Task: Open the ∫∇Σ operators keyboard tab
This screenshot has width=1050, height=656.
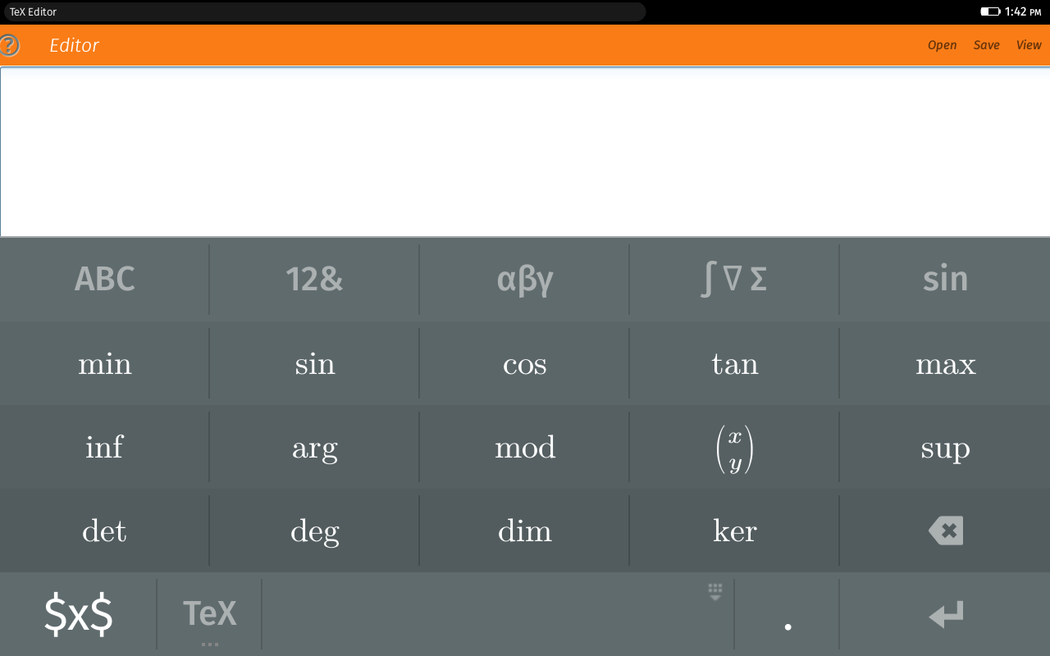Action: [x=734, y=279]
